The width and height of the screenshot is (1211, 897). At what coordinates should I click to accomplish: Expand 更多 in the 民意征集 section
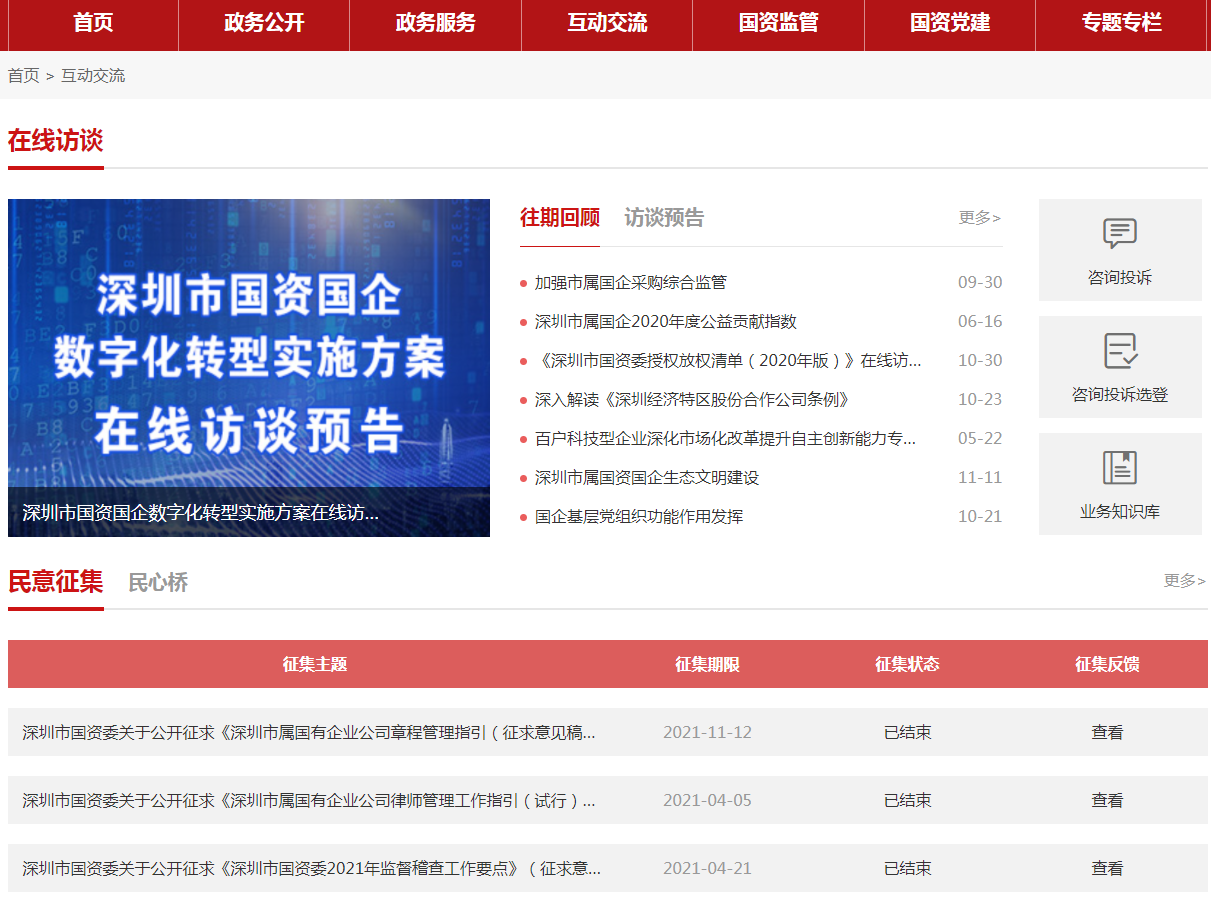[x=1184, y=581]
